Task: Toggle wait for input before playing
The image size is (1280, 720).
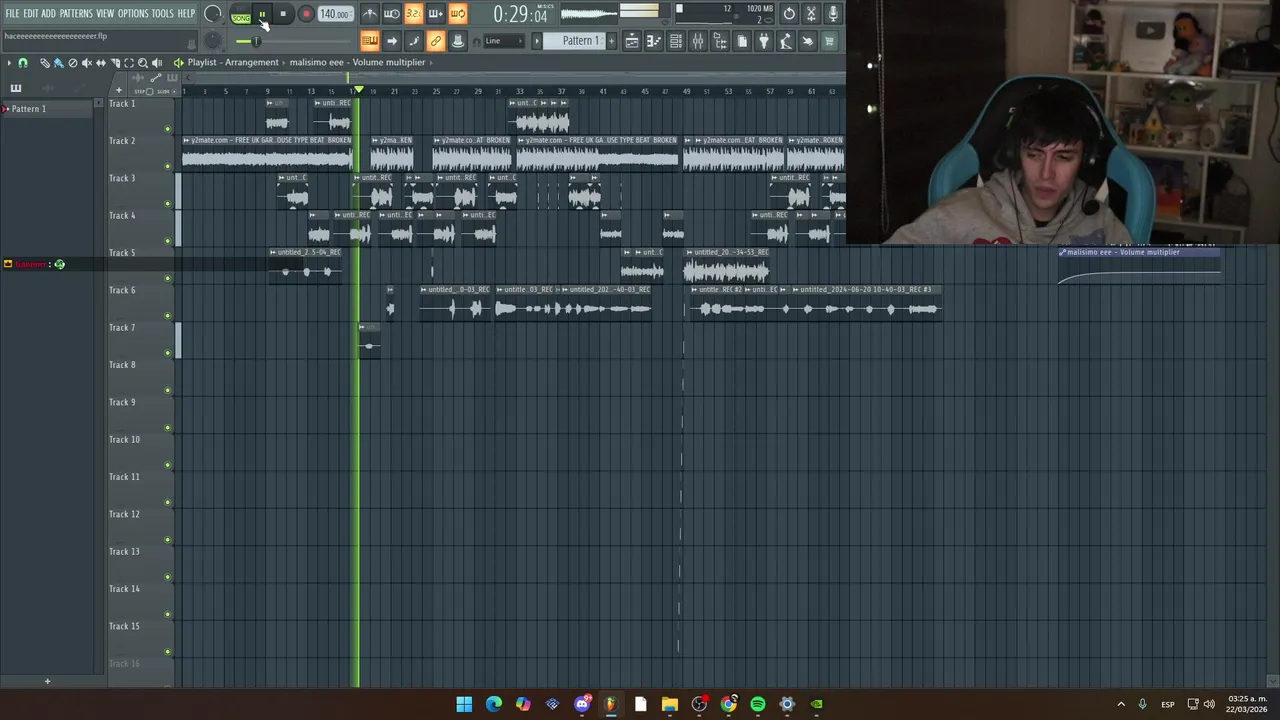Action: [x=392, y=14]
